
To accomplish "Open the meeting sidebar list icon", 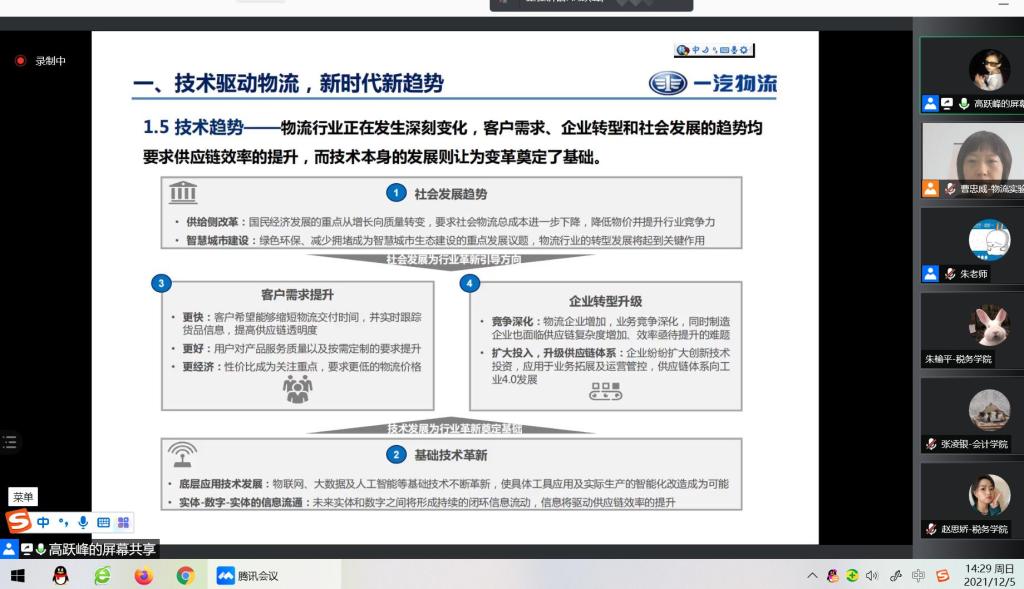I will pyautogui.click(x=9, y=441).
